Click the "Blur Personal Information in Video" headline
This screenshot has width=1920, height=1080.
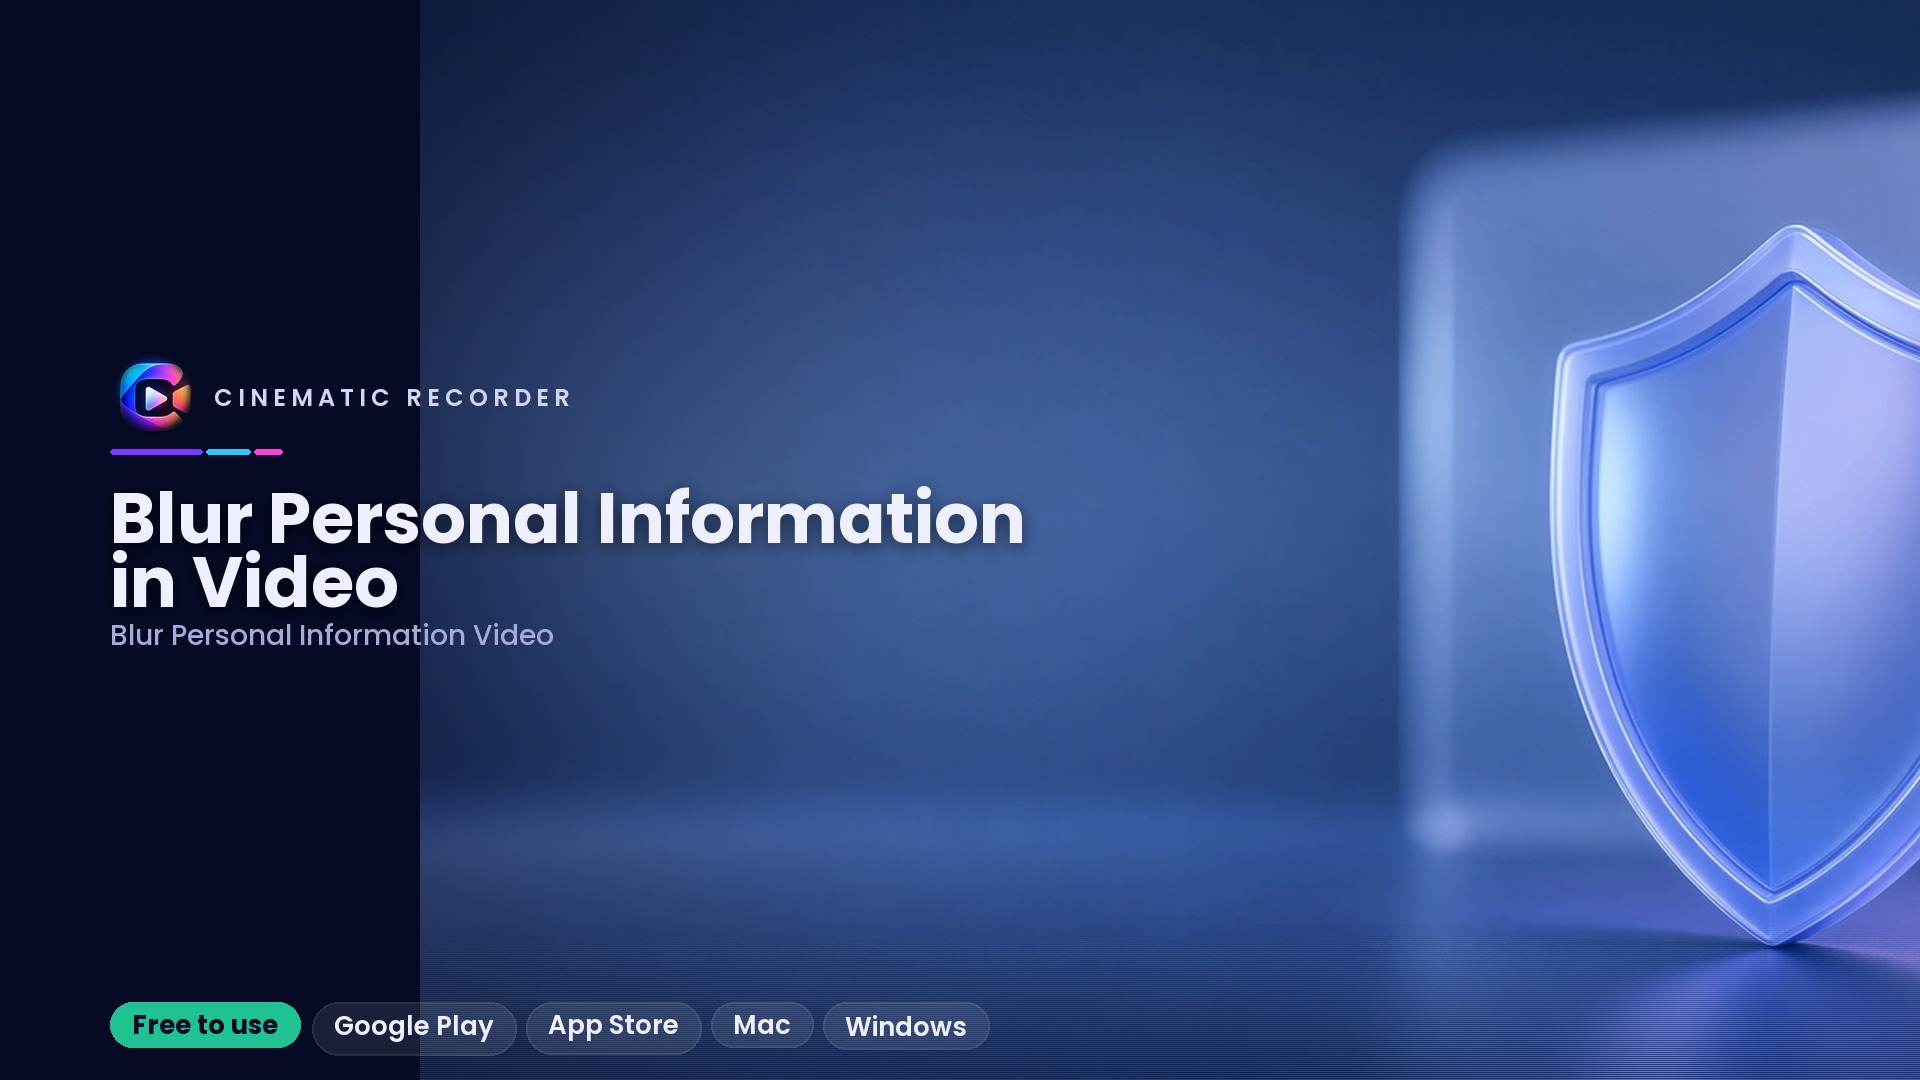click(567, 549)
